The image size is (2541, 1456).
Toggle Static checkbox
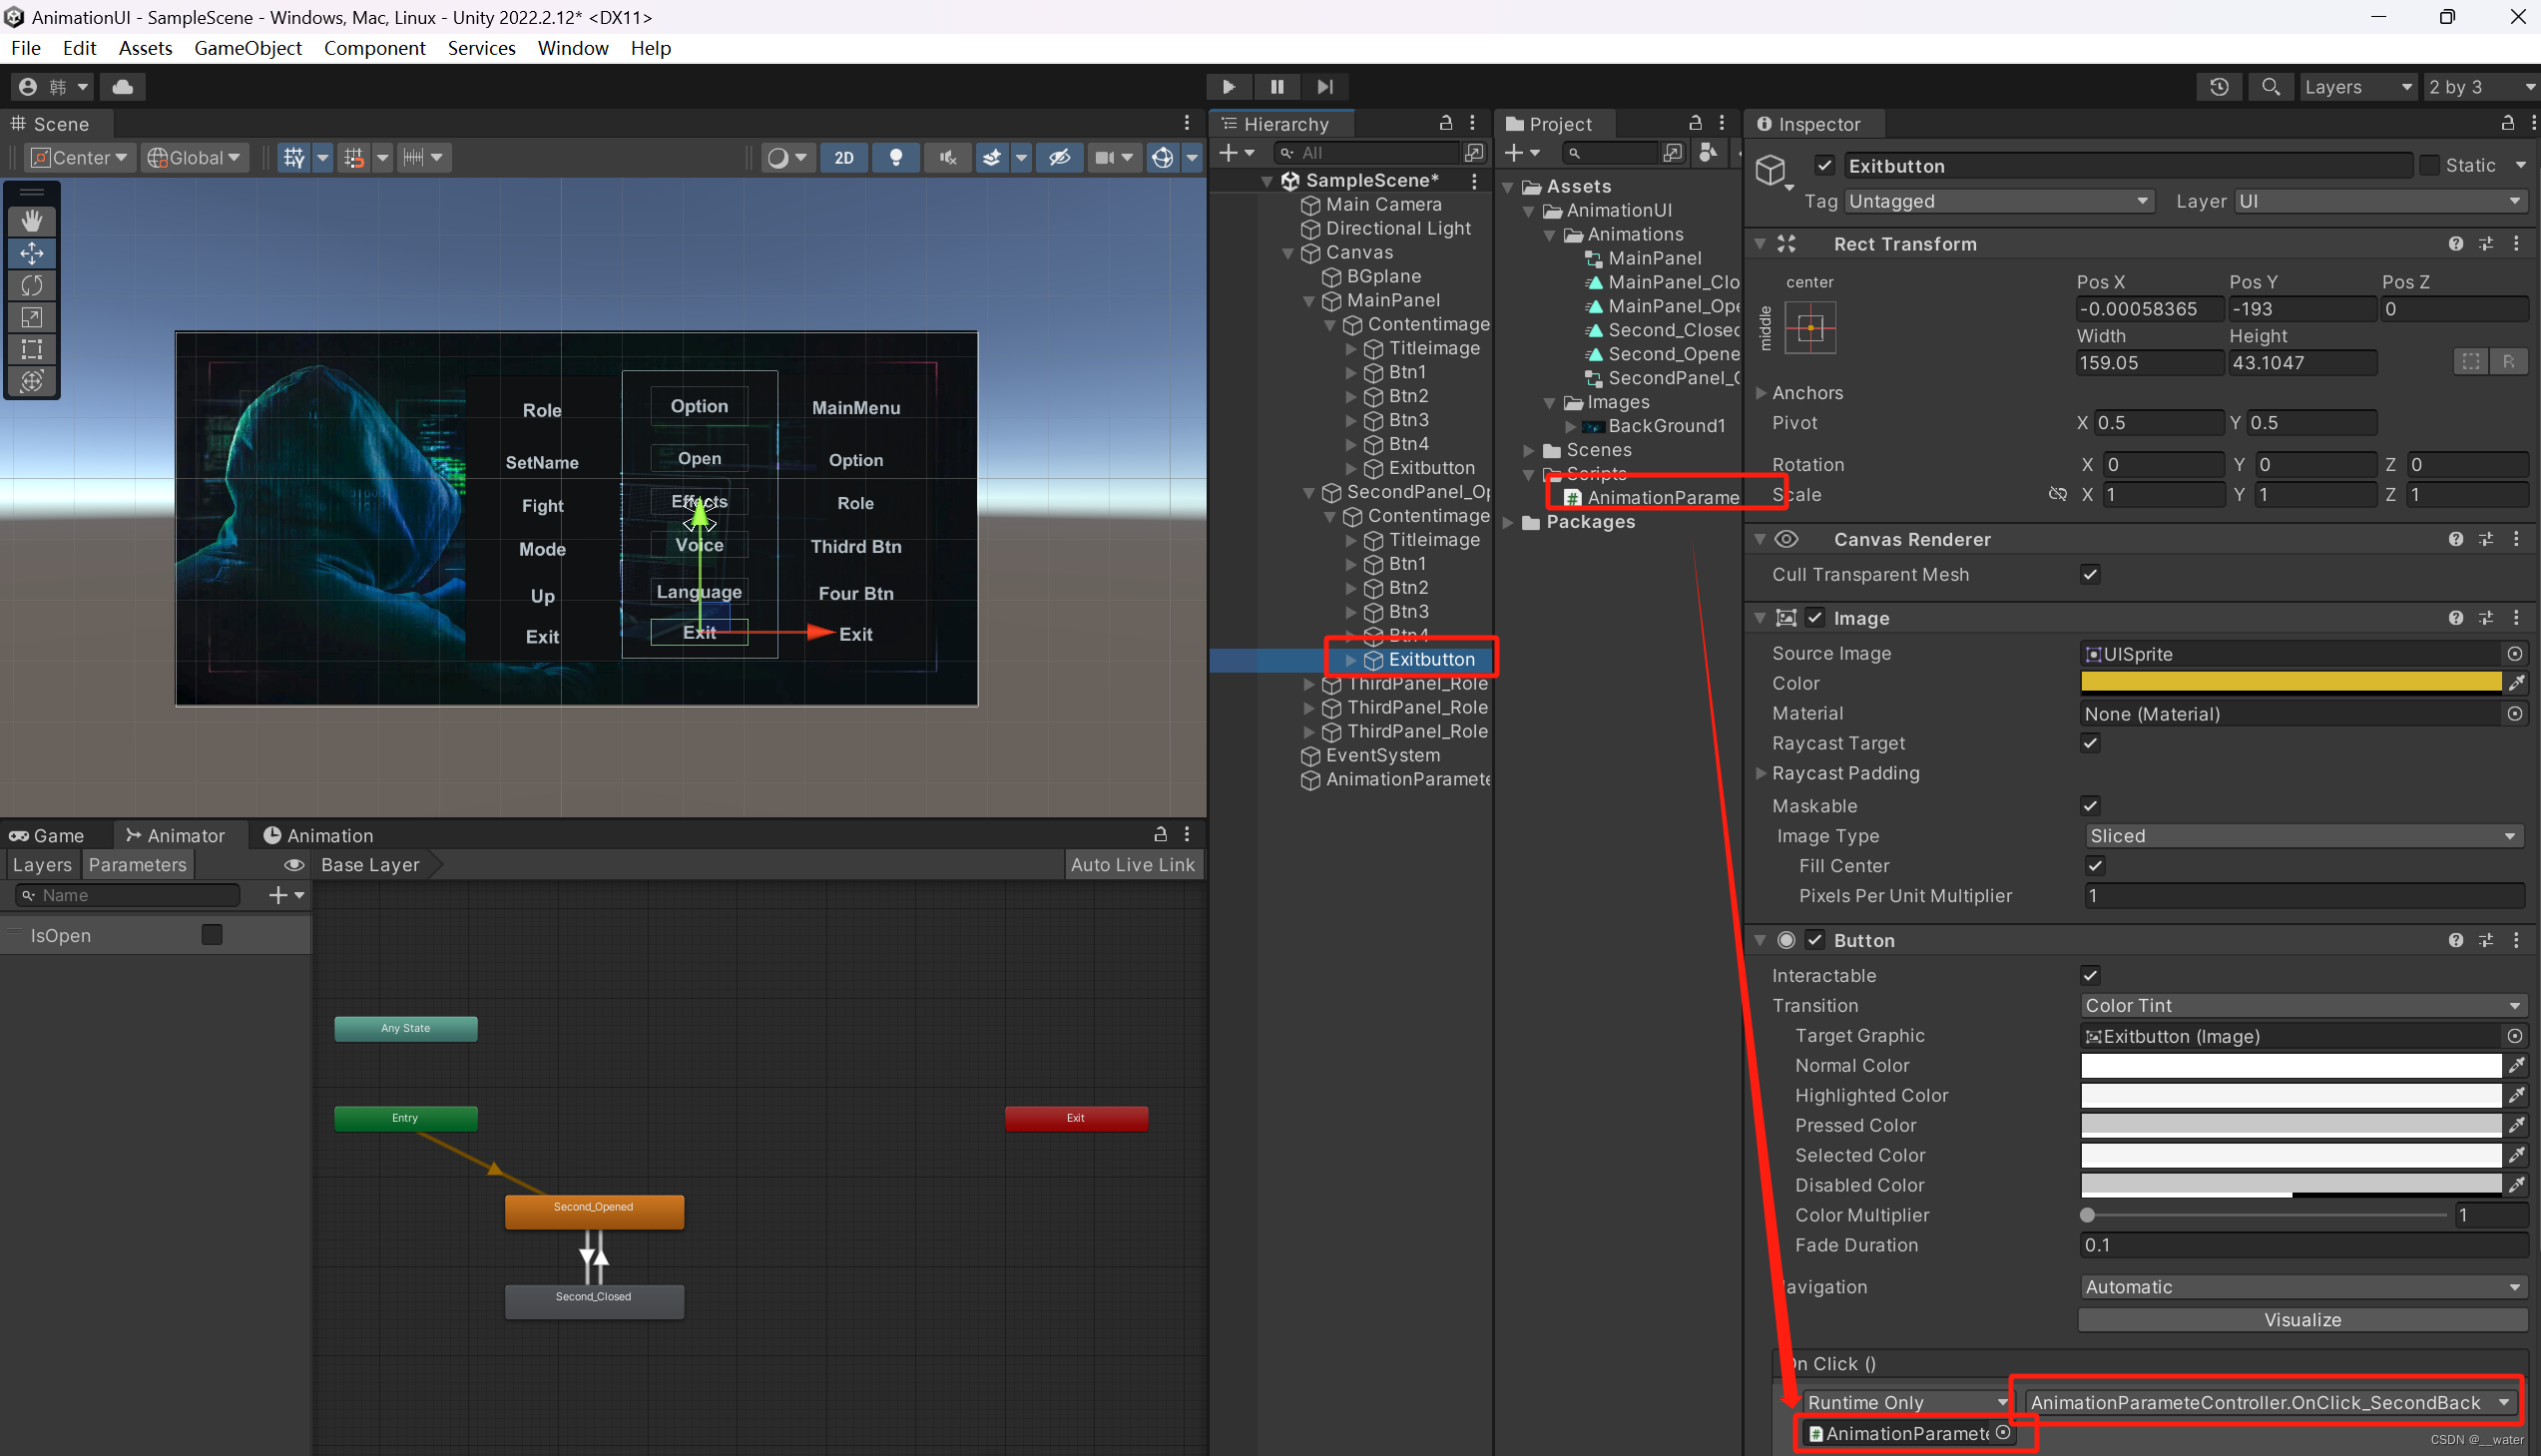point(2429,165)
